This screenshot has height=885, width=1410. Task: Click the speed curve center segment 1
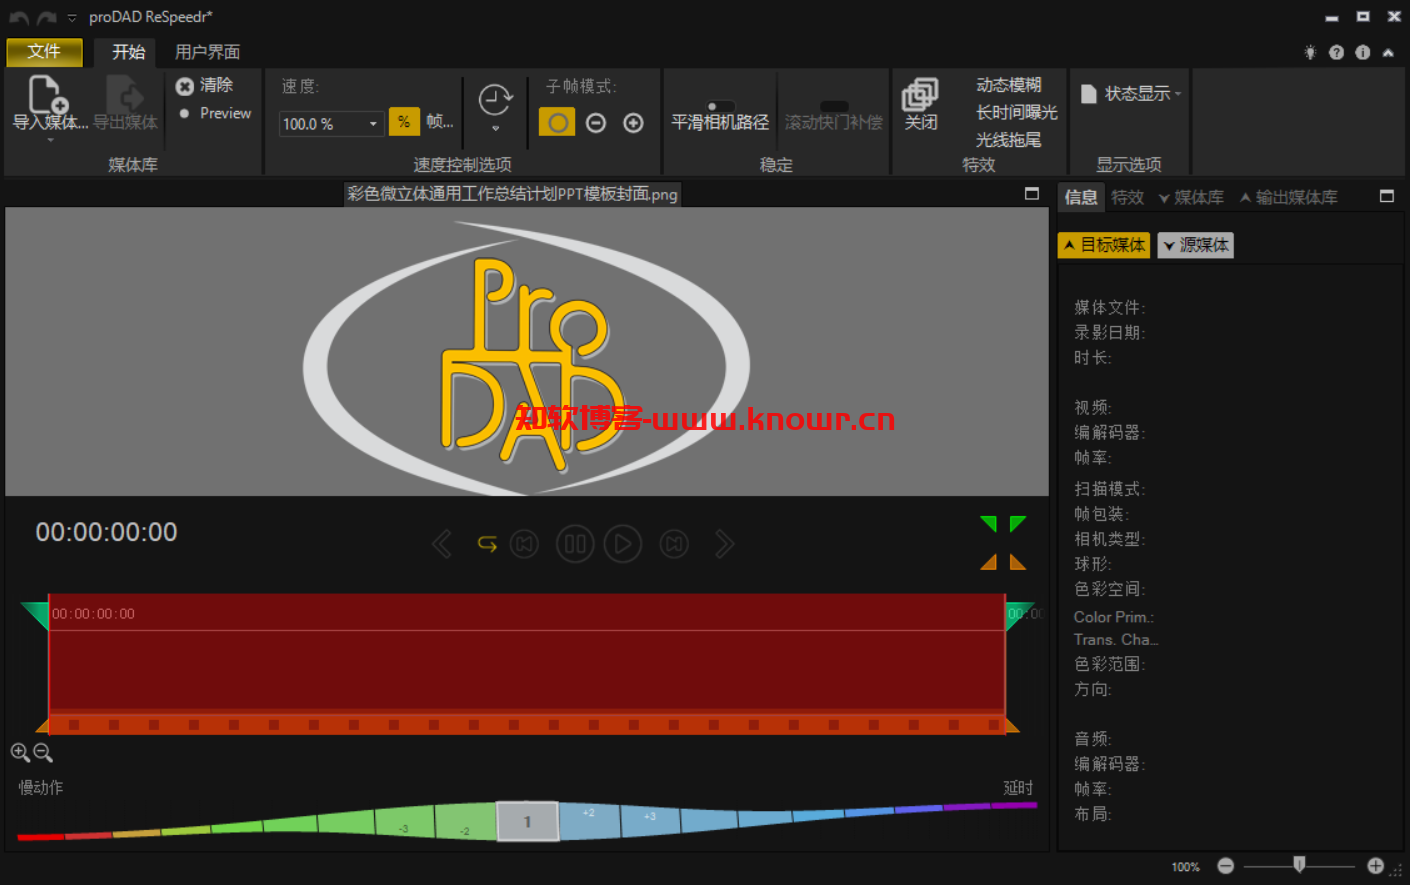tap(527, 821)
